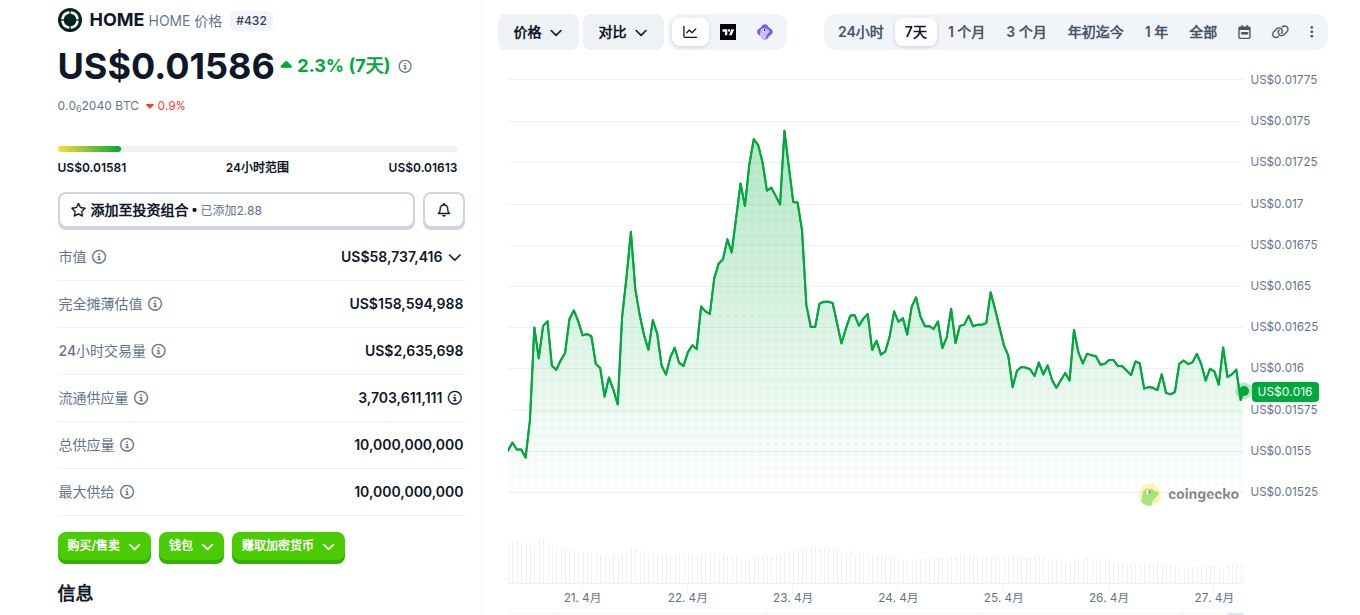Click 添加至投资组合 button
This screenshot has height=615, width=1360.
coord(236,210)
